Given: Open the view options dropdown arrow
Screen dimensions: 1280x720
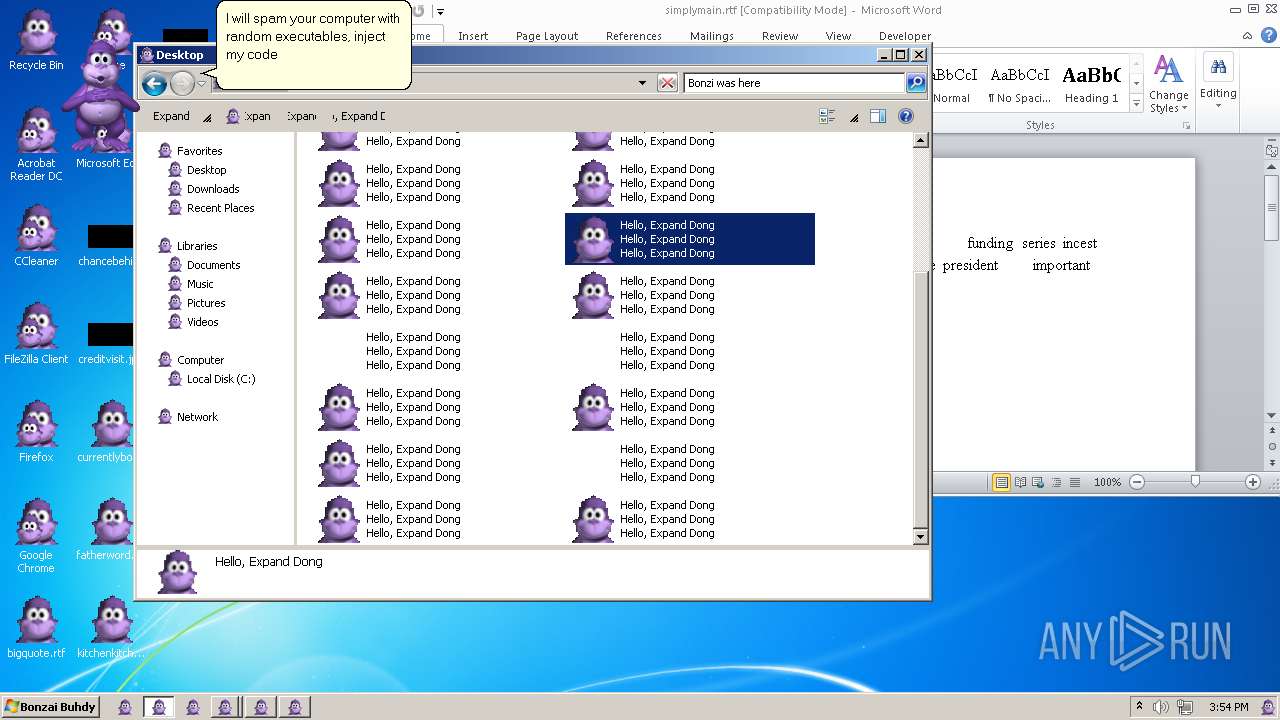Looking at the screenshot, I should (x=854, y=117).
